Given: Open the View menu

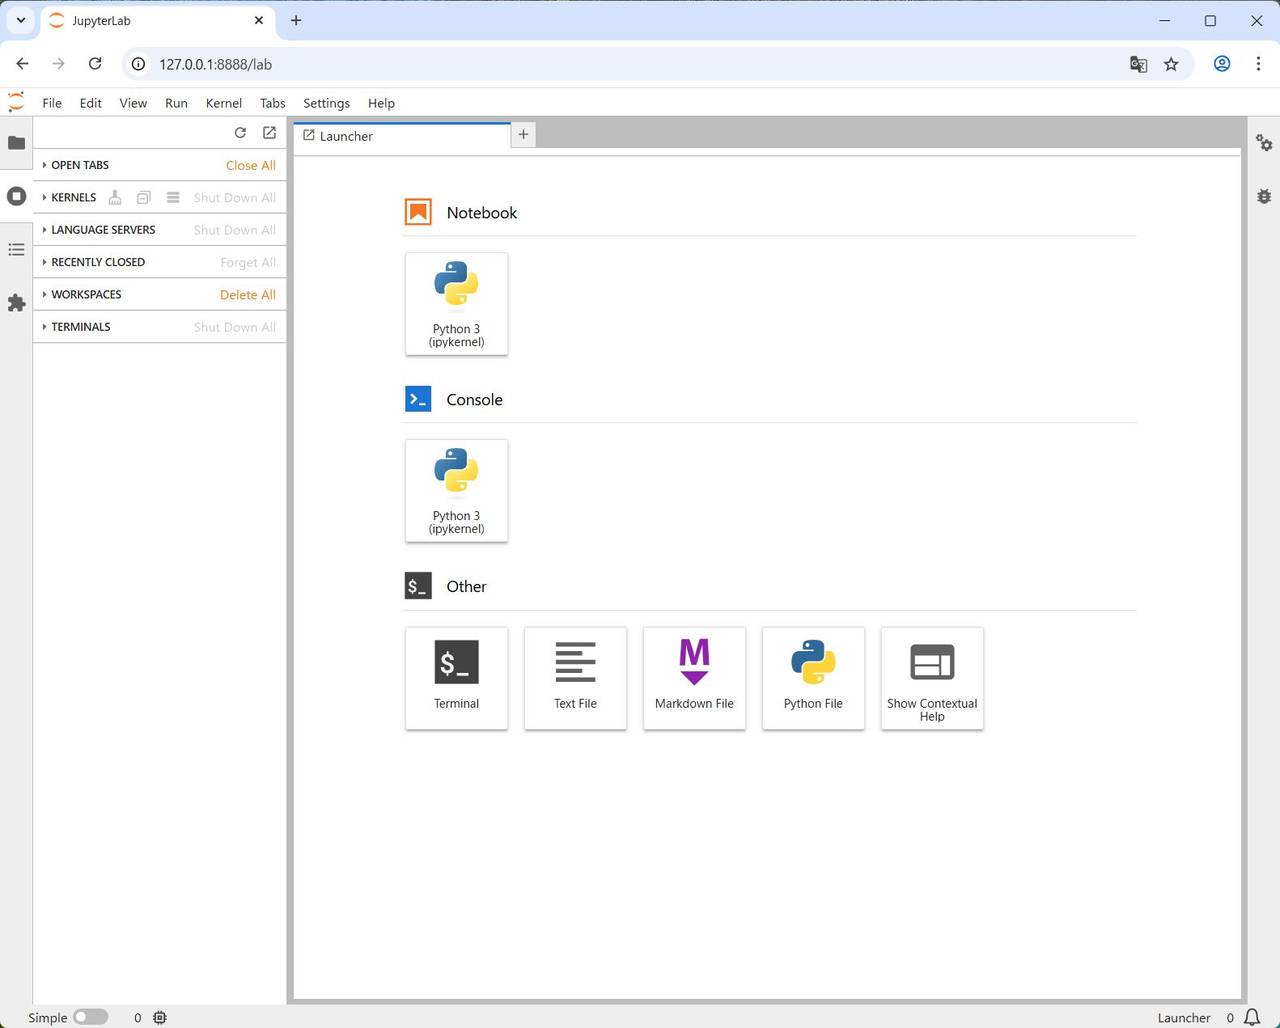Looking at the screenshot, I should click(133, 103).
